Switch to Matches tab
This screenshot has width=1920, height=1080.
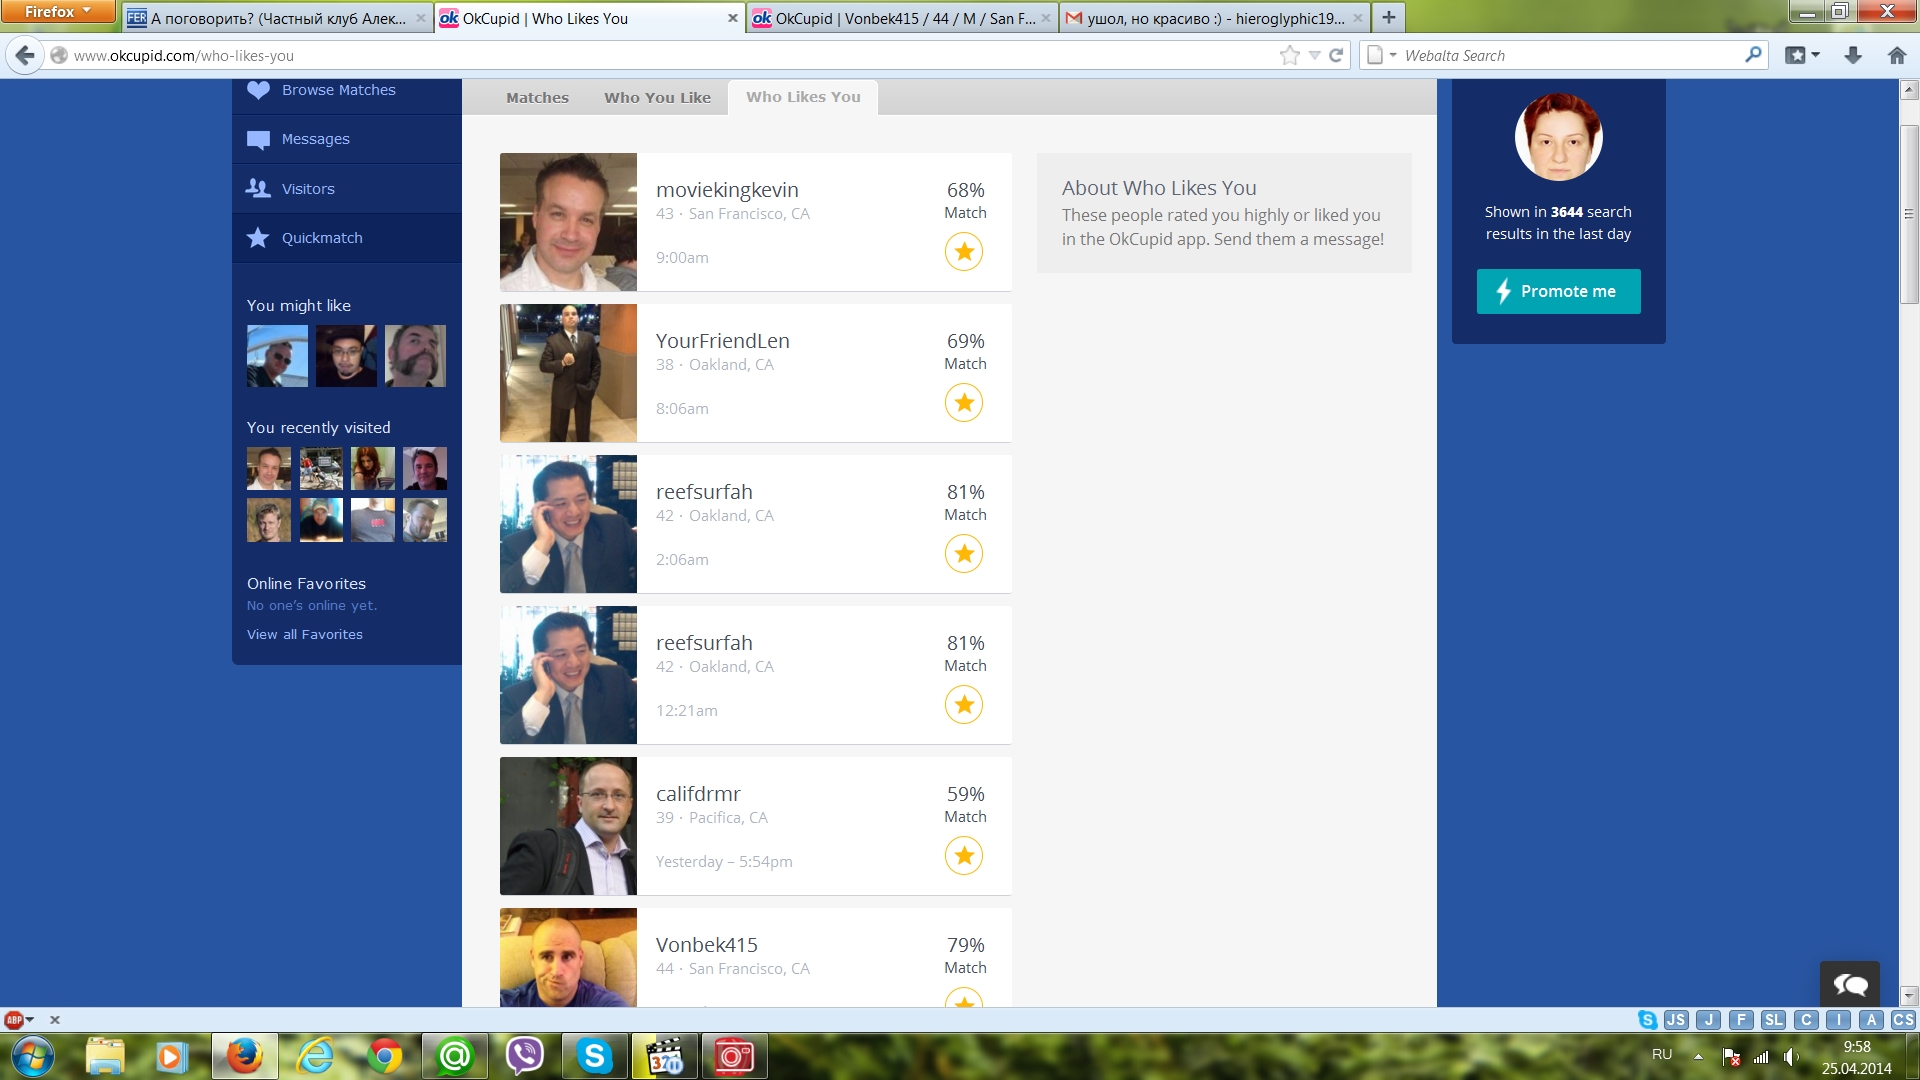[x=537, y=98]
